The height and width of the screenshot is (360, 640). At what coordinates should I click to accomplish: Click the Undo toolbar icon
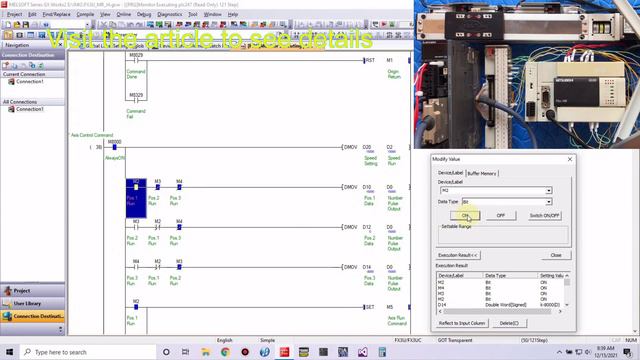pyautogui.click(x=131, y=24)
